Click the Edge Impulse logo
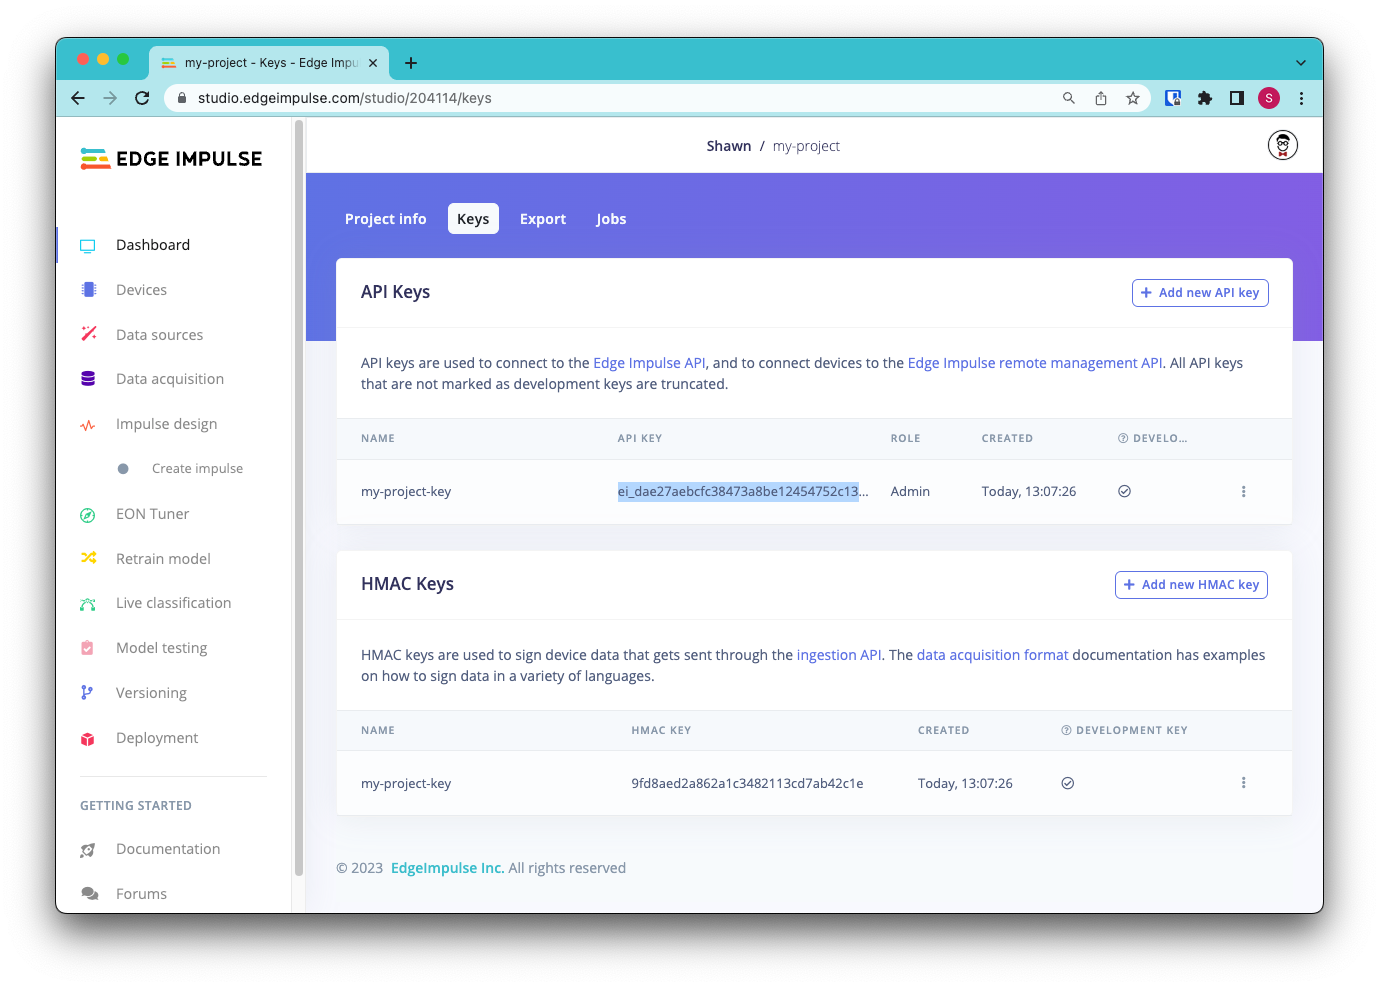The height and width of the screenshot is (987, 1379). 171,158
